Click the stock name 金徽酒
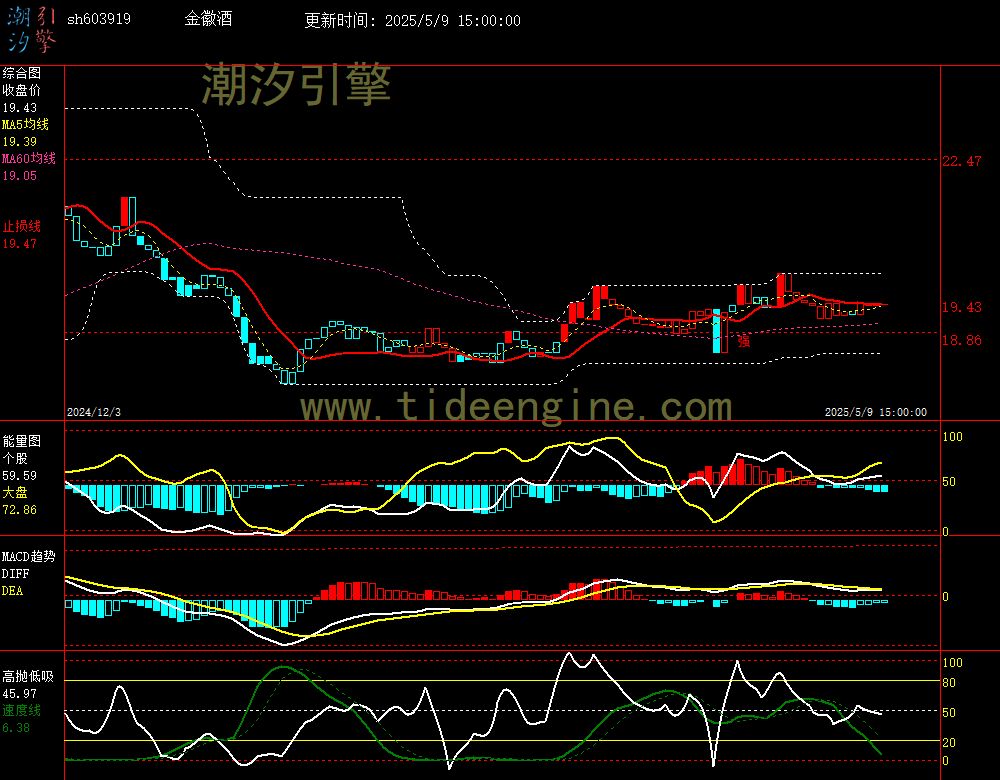 point(208,18)
